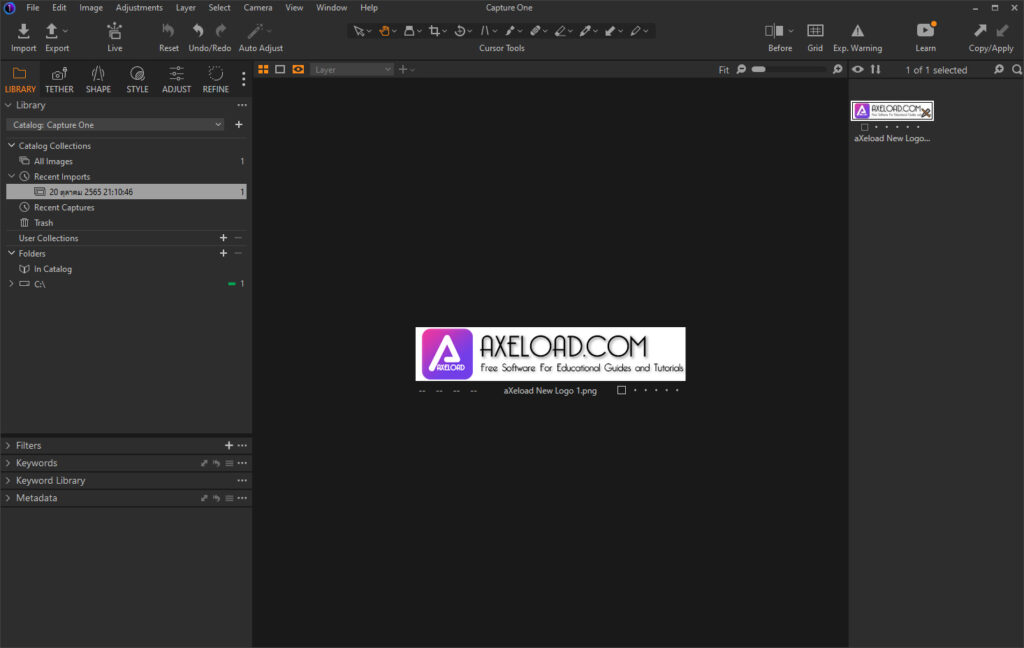
Task: Select the Keystone cursor tool
Action: click(485, 31)
